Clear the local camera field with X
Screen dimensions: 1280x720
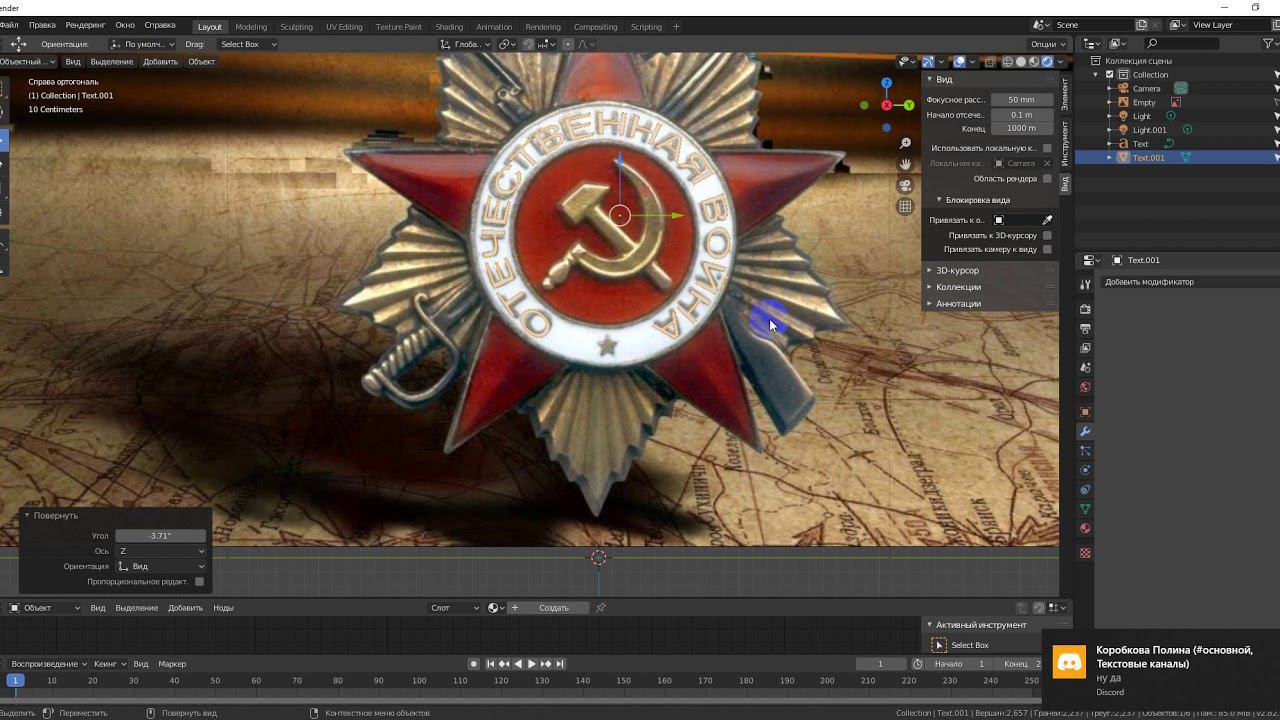pyautogui.click(x=1047, y=163)
